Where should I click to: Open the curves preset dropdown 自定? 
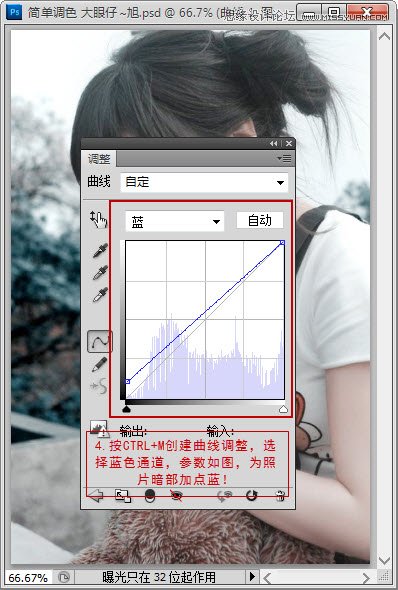point(204,182)
